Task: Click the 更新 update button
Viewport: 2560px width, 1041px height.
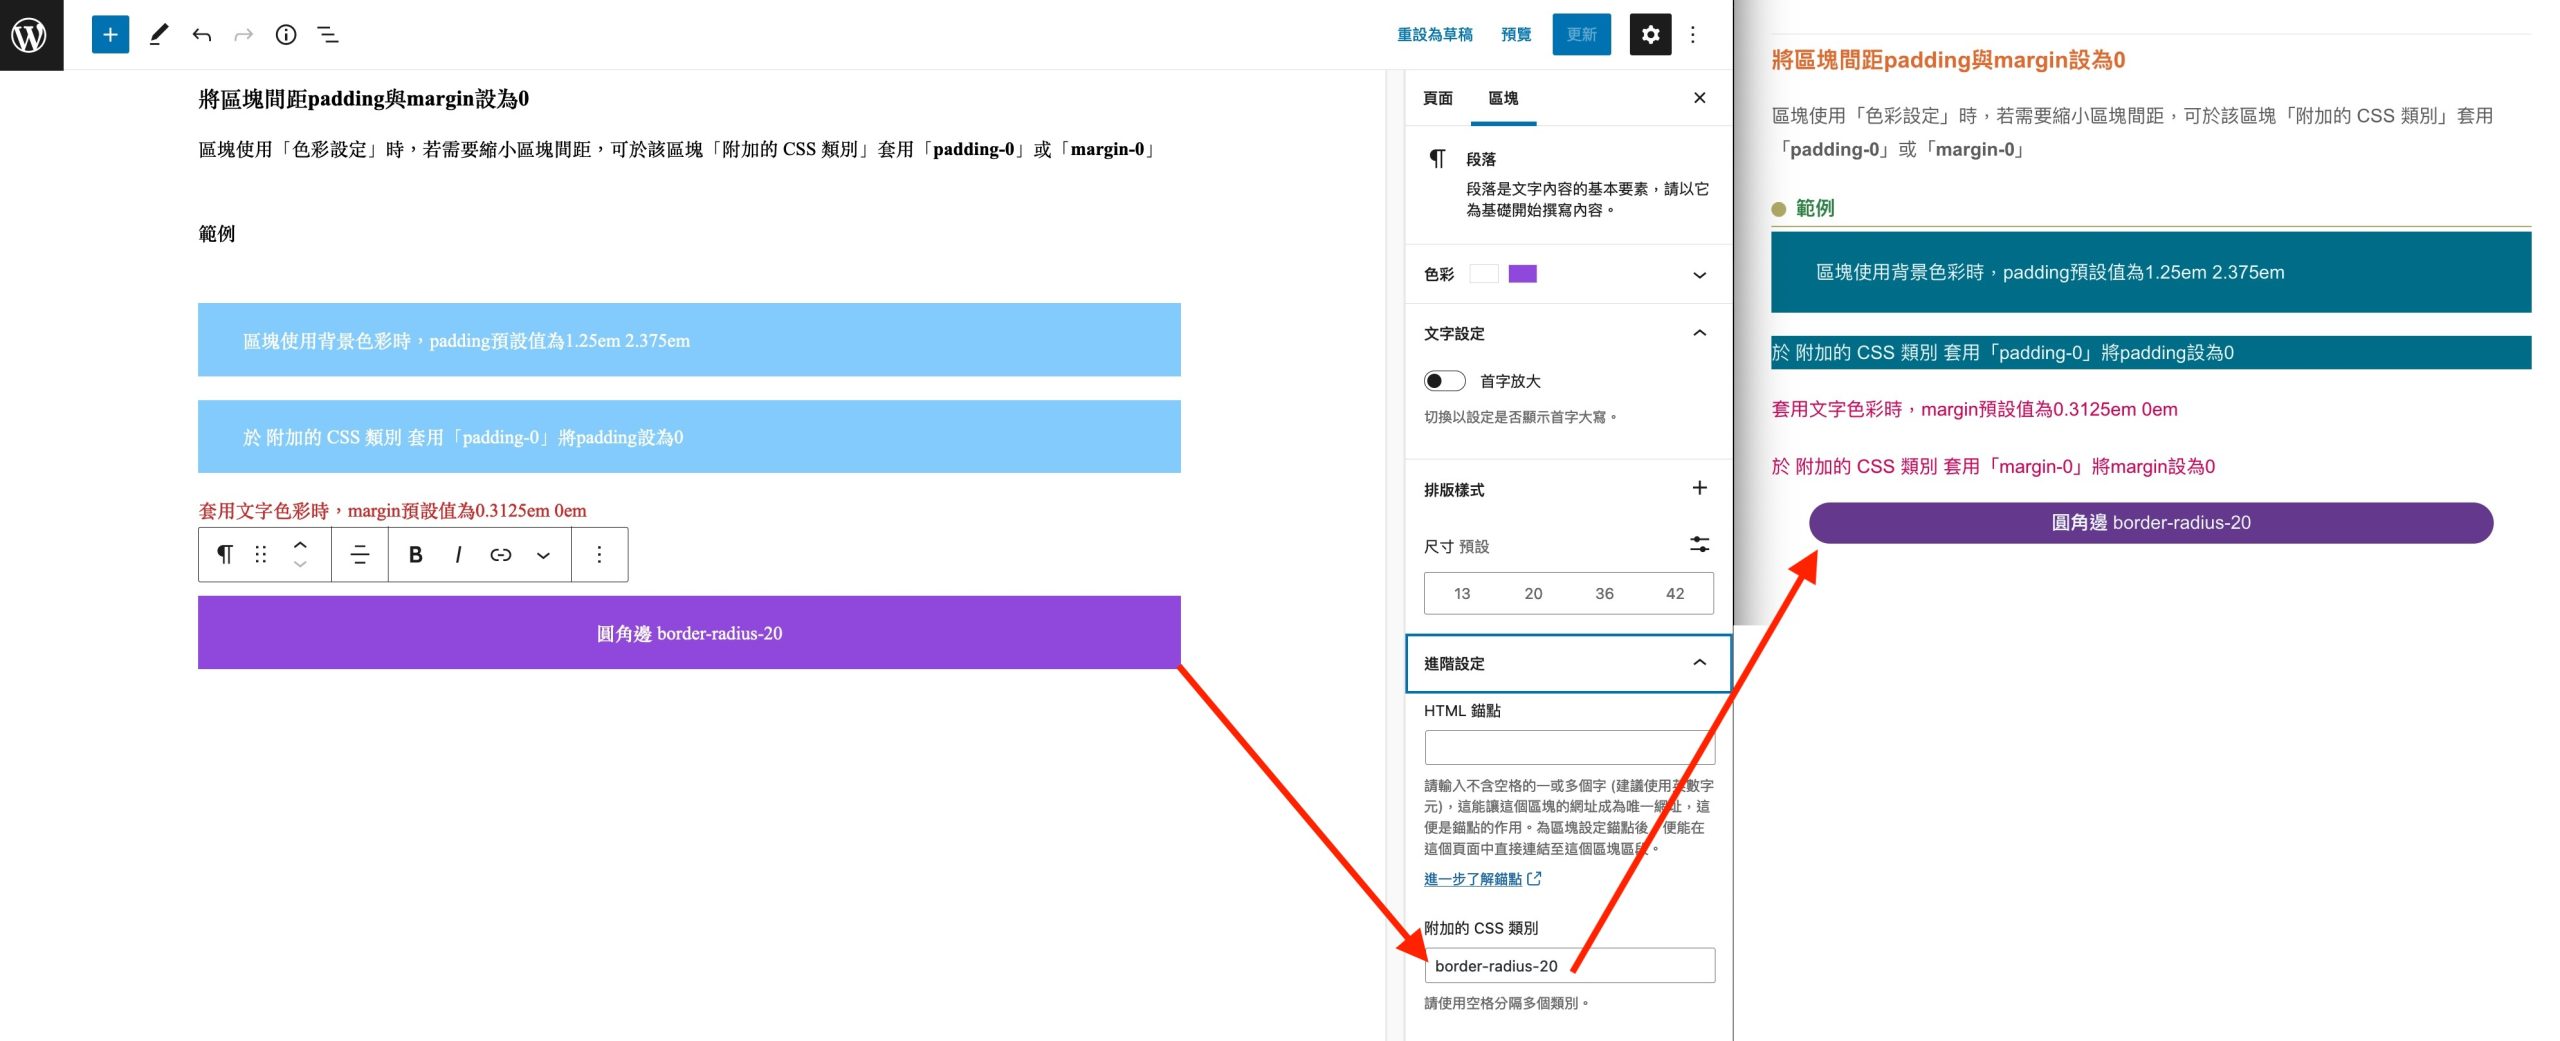Action: point(1581,35)
